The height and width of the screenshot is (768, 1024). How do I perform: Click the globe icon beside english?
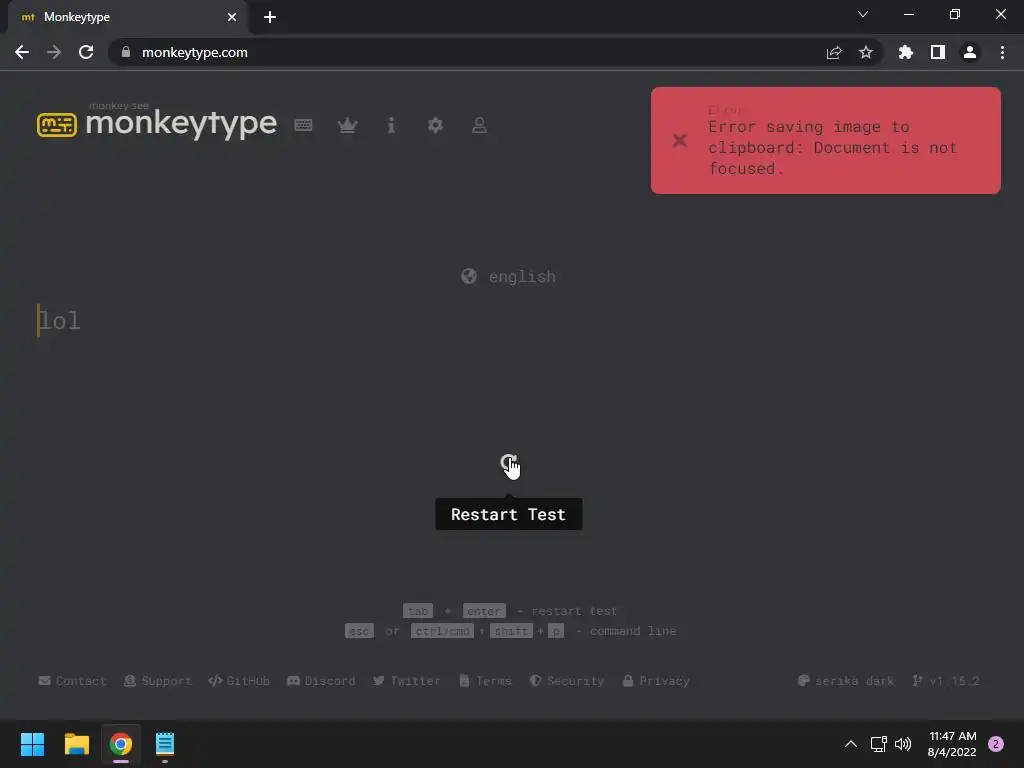[469, 276]
